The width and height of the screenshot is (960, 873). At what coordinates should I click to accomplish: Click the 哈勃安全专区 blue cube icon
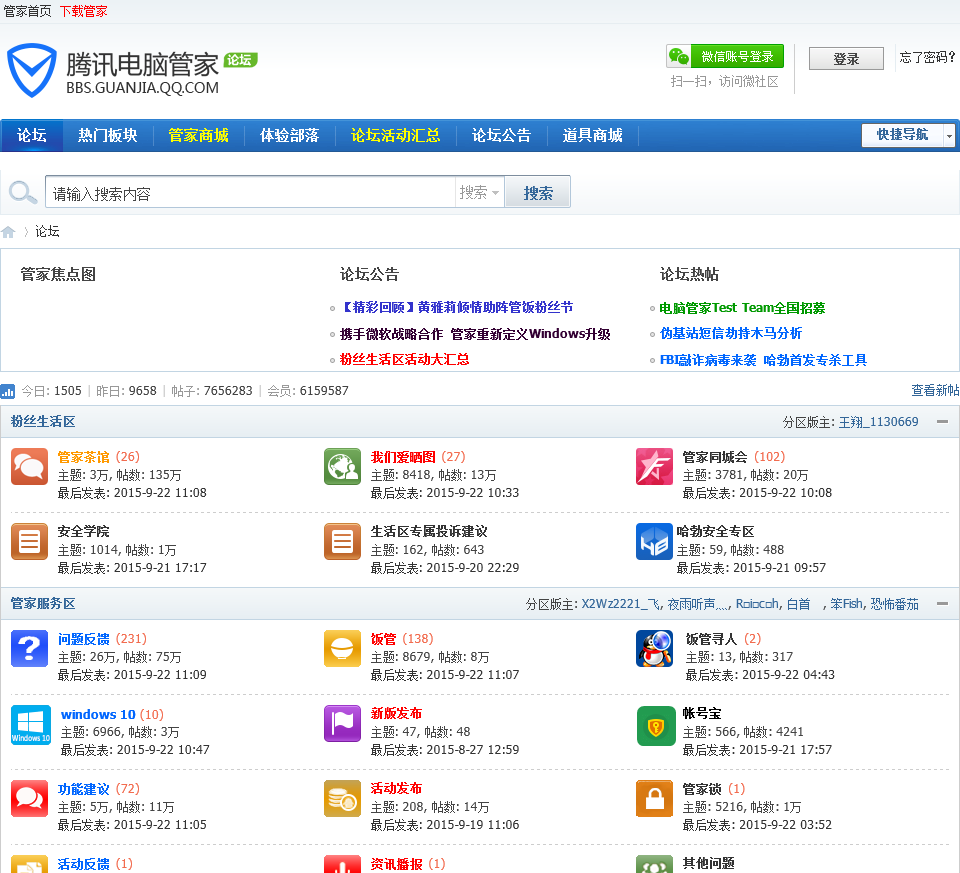point(654,541)
